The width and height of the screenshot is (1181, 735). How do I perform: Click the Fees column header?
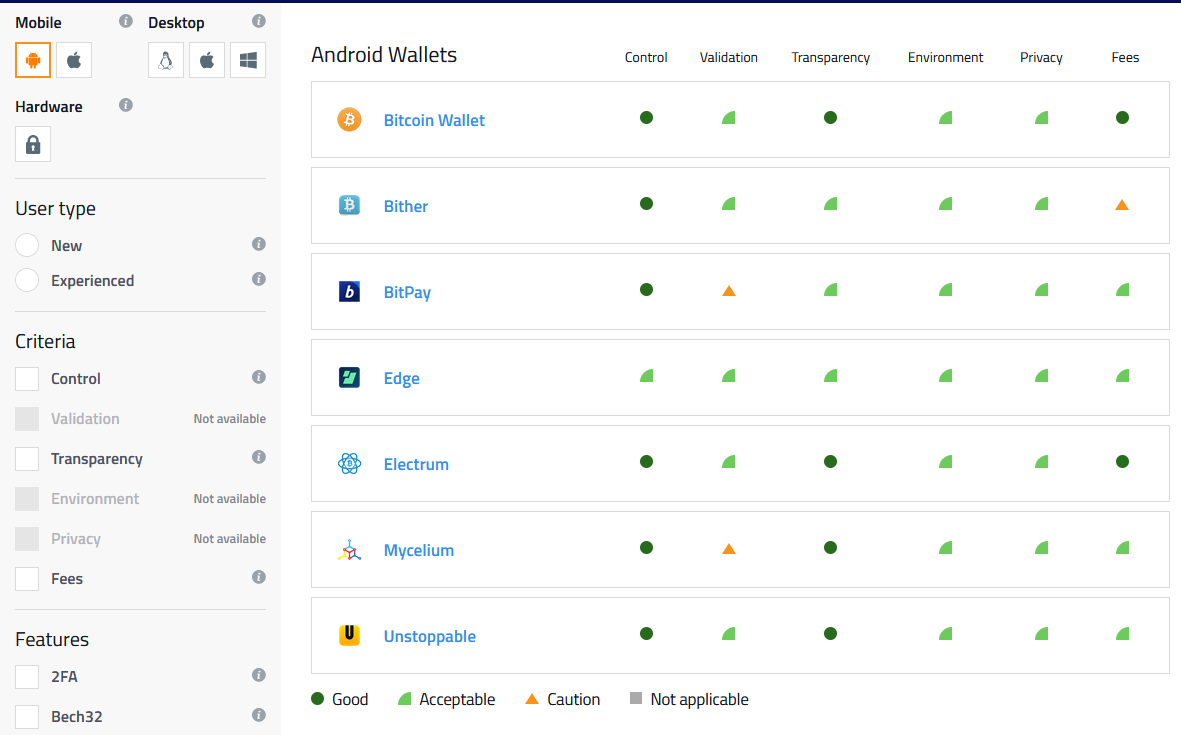click(x=1125, y=57)
